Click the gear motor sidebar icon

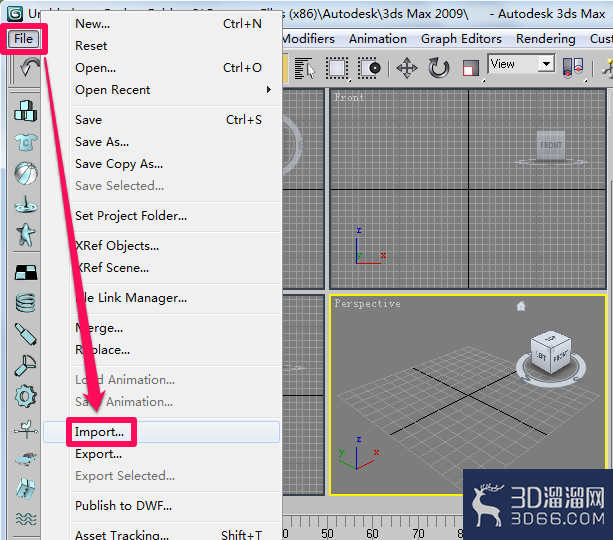(26, 396)
